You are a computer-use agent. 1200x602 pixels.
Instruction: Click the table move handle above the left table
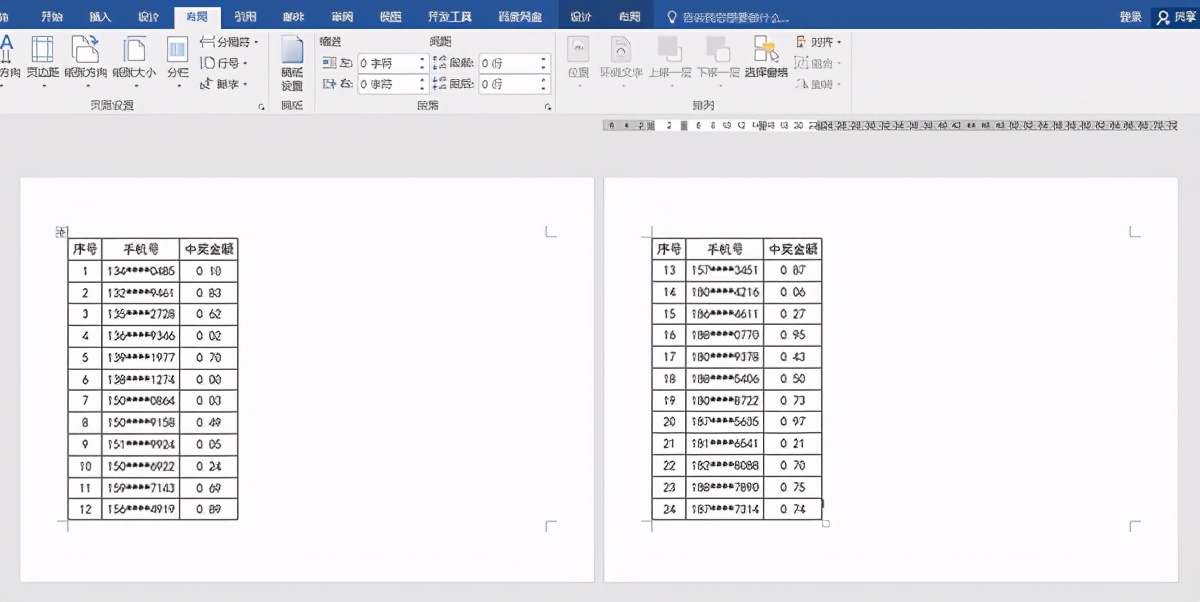click(60, 232)
